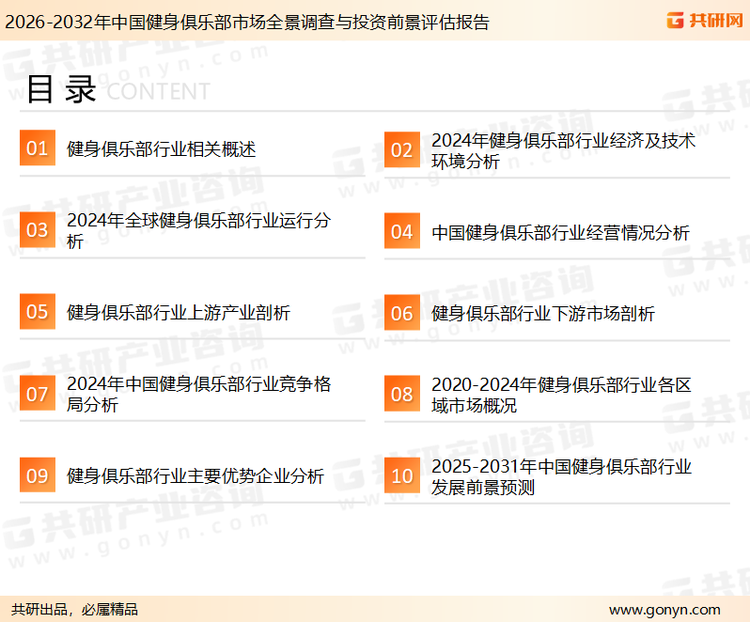This screenshot has height=622, width=750.
Task: Click the 中国健身俱乐部行业经营情况分析 chapter title
Action: click(x=560, y=232)
